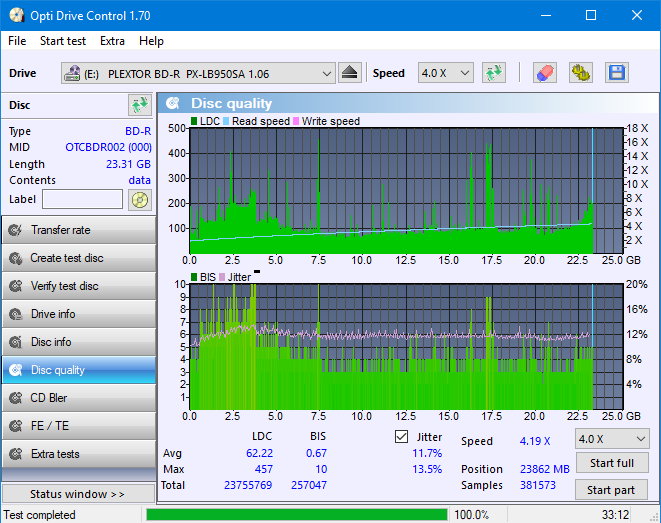Click the Write speed legend swatch
This screenshot has width=661, height=523.
296,121
